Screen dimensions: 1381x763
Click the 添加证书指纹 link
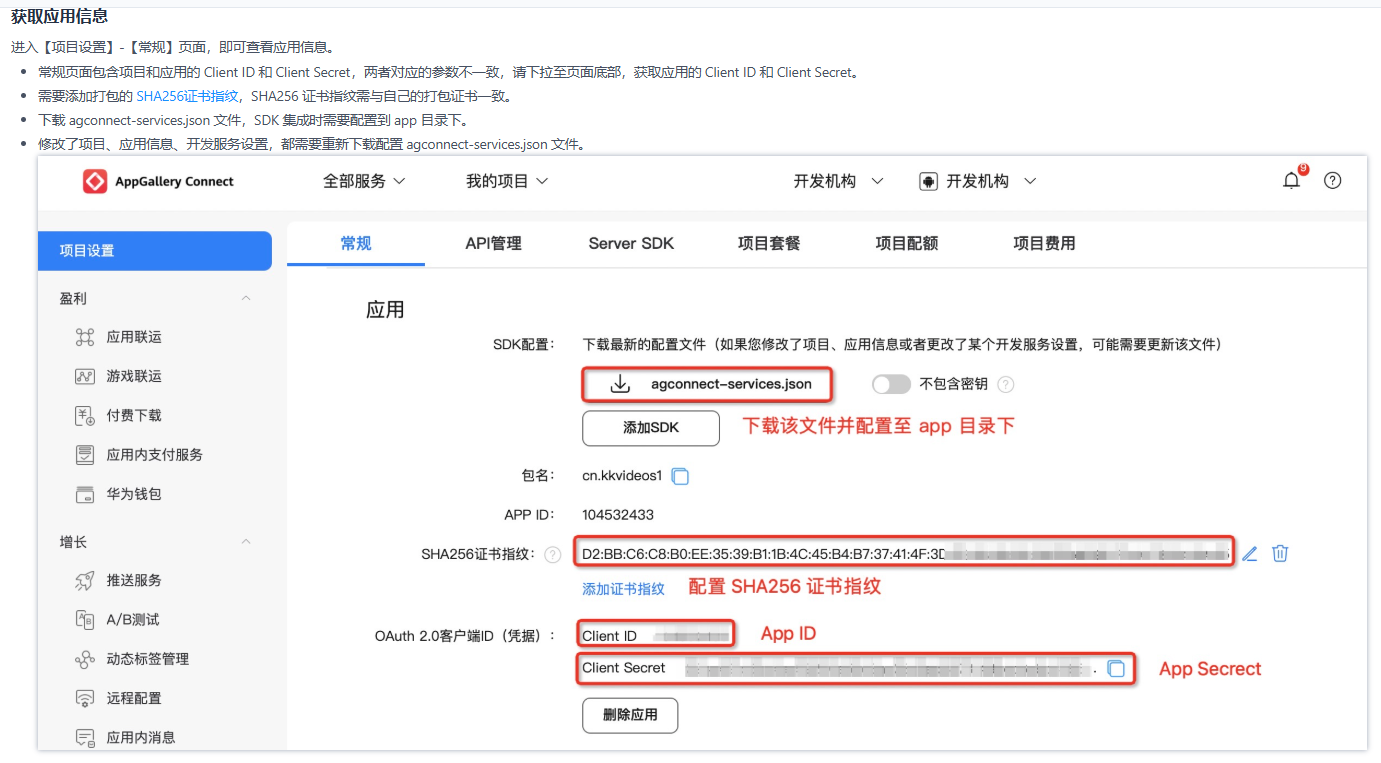pyautogui.click(x=623, y=589)
